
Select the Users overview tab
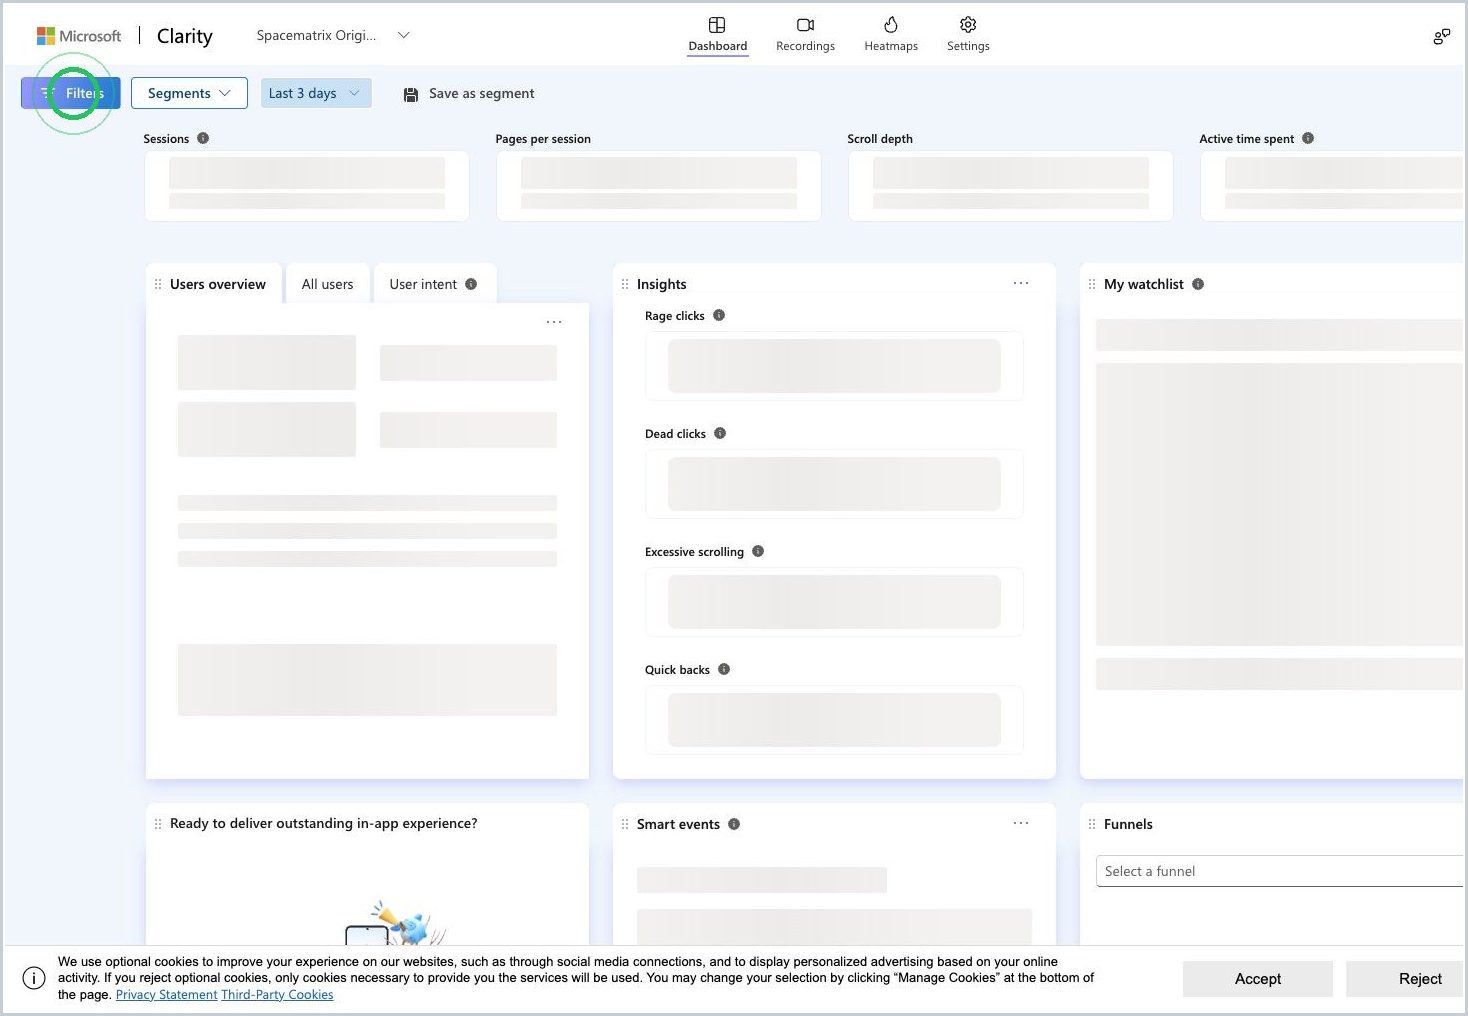[x=214, y=284]
